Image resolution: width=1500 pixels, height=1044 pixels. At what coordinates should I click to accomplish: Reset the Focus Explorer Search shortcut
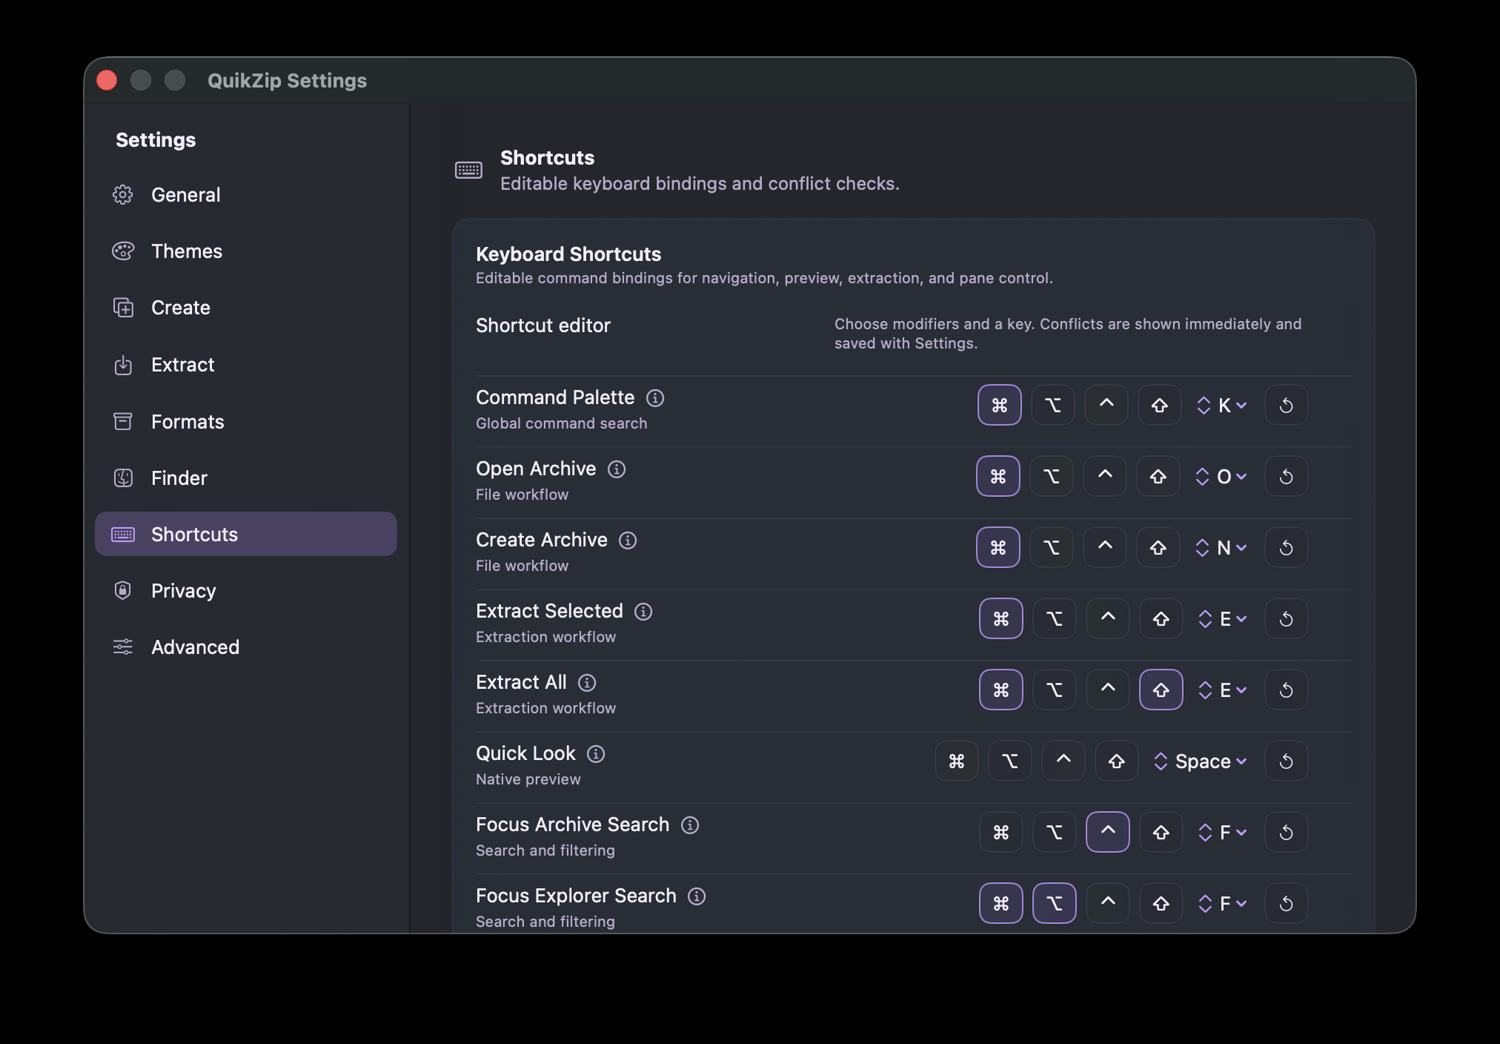tap(1286, 903)
